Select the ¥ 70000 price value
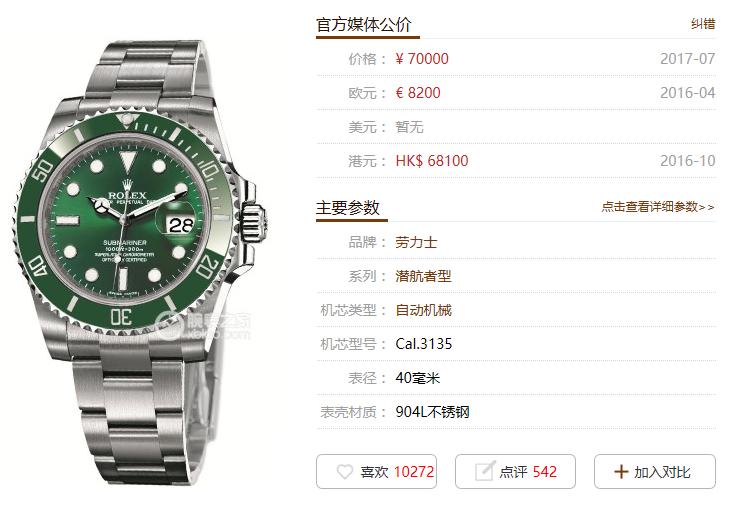Image resolution: width=729 pixels, height=513 pixels. 422,59
